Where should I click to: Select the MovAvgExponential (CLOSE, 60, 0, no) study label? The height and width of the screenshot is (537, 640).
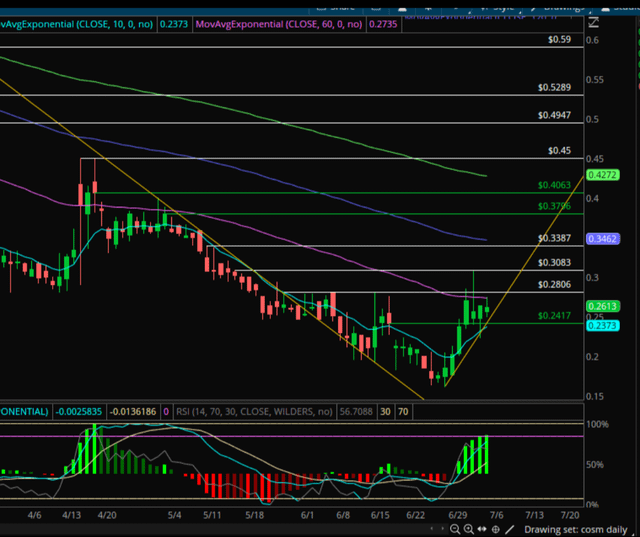point(279,24)
